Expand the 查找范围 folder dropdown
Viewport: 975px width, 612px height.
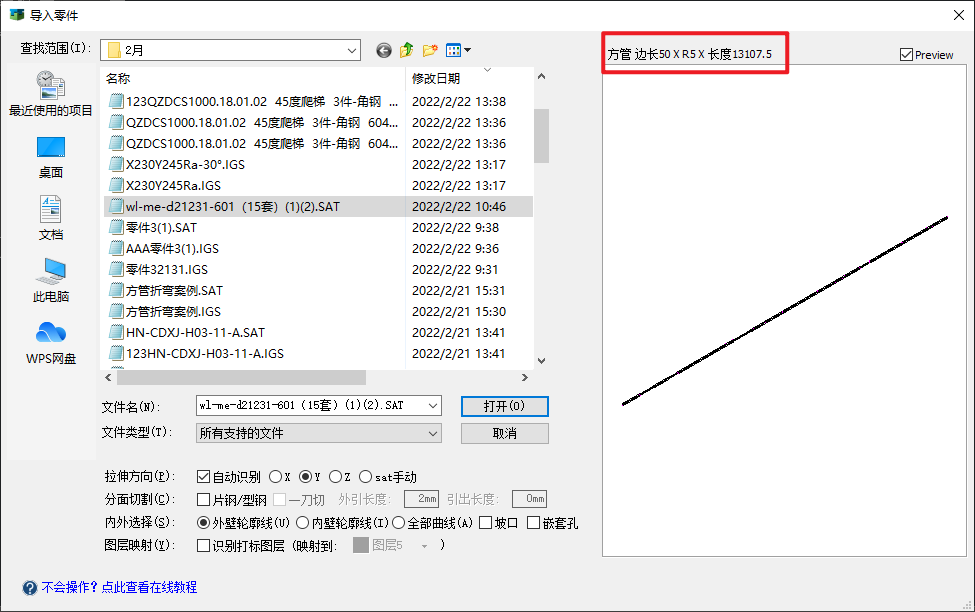tap(351, 50)
